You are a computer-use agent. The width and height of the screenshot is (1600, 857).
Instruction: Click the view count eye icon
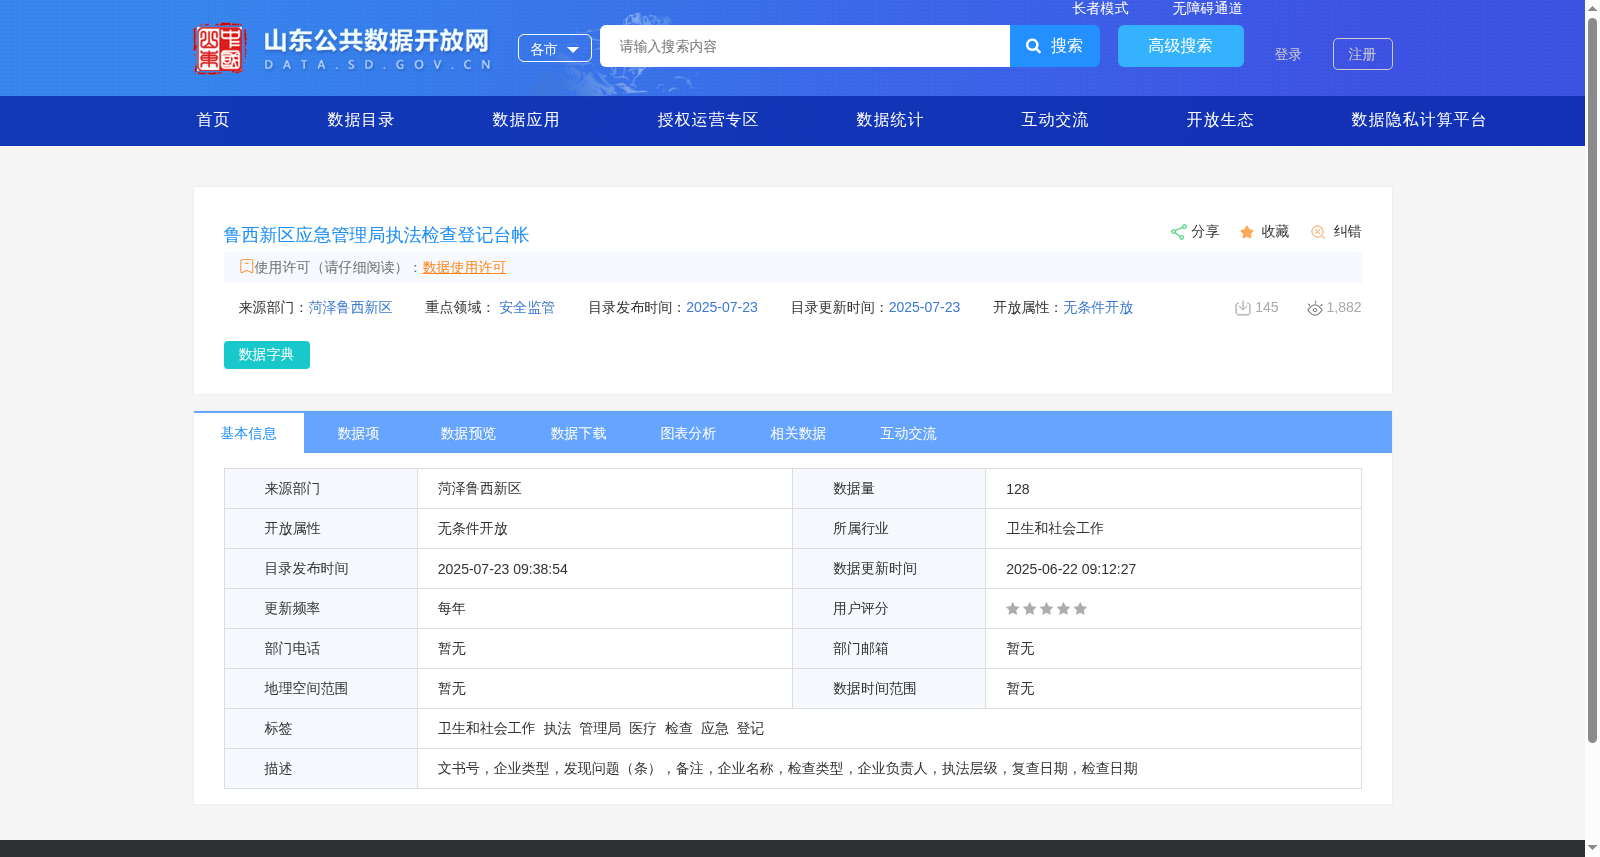coord(1315,308)
